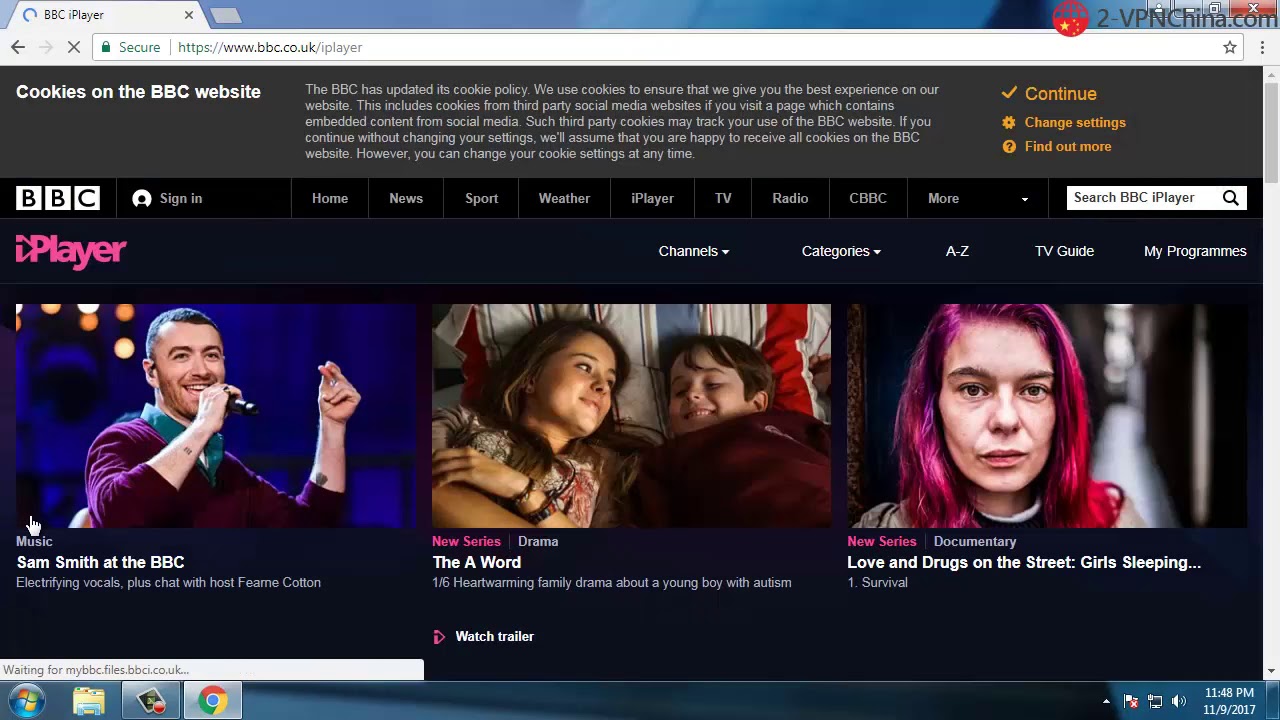Open the CBBC section

coord(868,198)
